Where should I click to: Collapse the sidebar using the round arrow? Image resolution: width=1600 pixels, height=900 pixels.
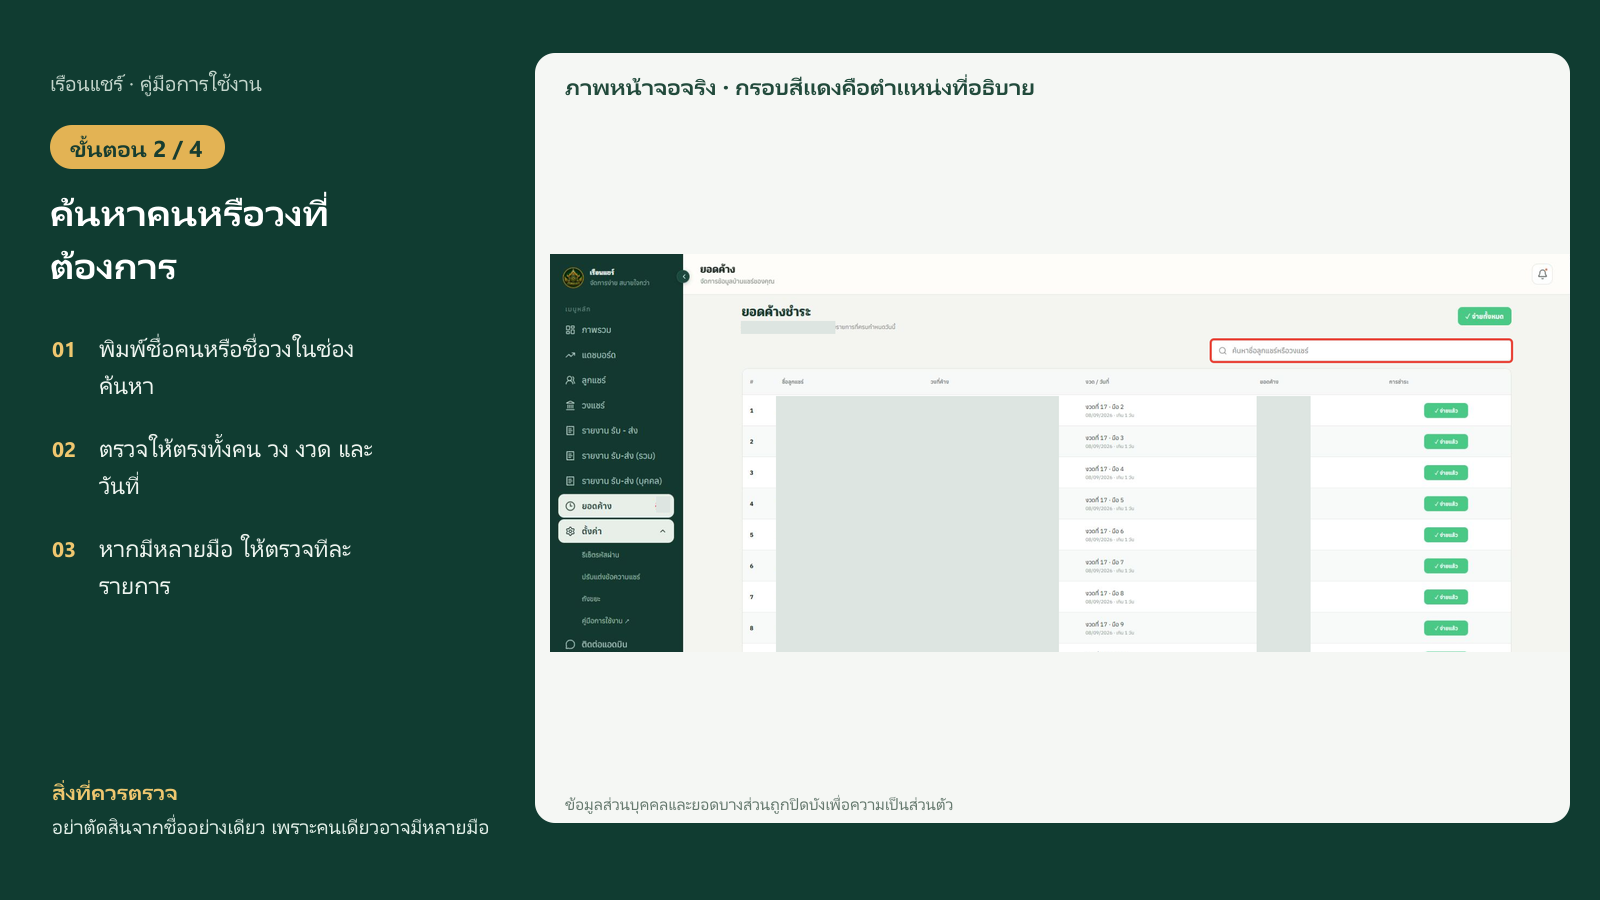tap(684, 276)
